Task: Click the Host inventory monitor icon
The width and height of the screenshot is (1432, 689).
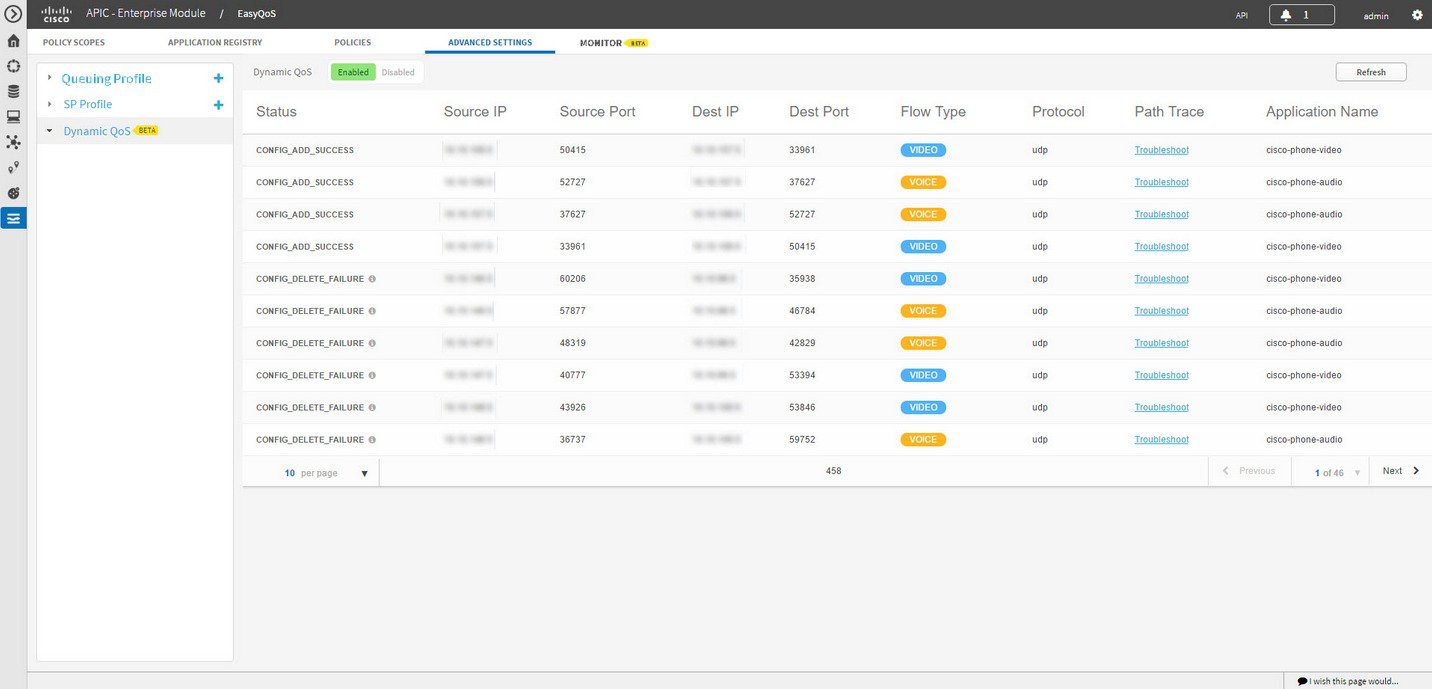Action: [13, 116]
